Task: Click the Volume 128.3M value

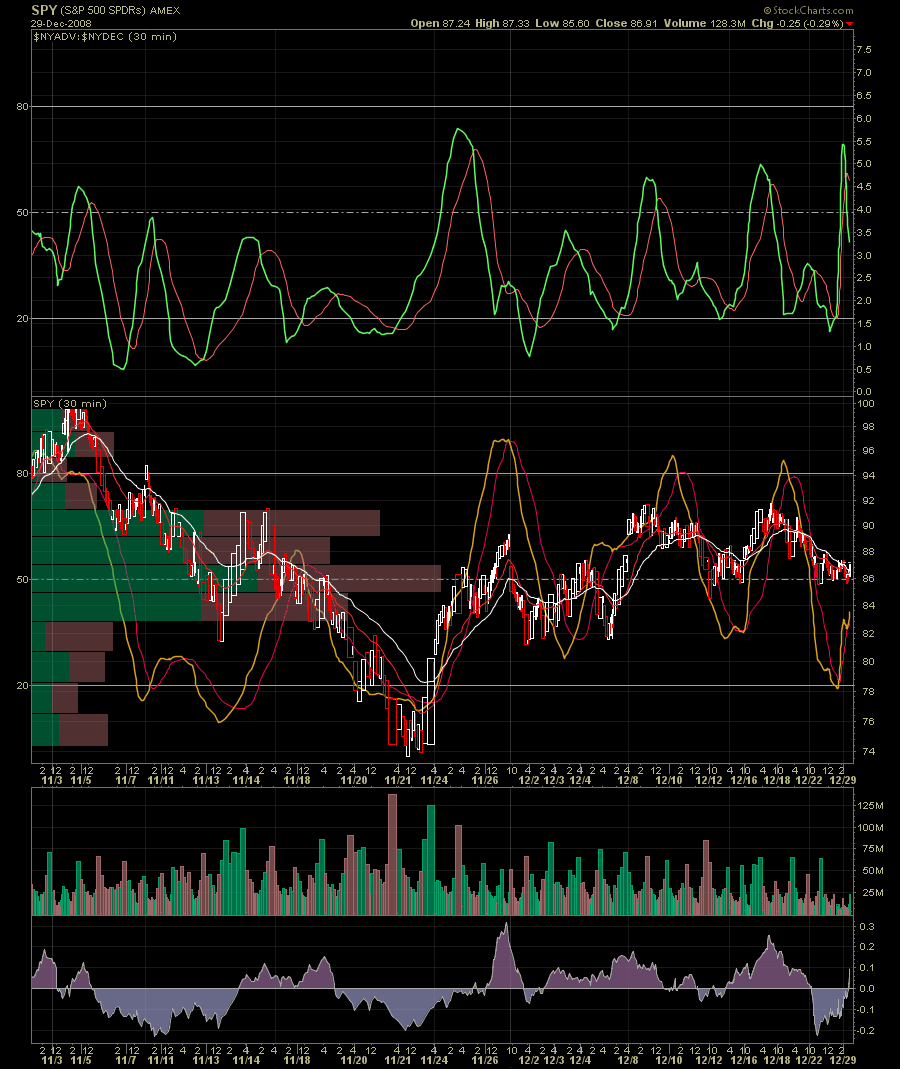Action: pos(705,23)
